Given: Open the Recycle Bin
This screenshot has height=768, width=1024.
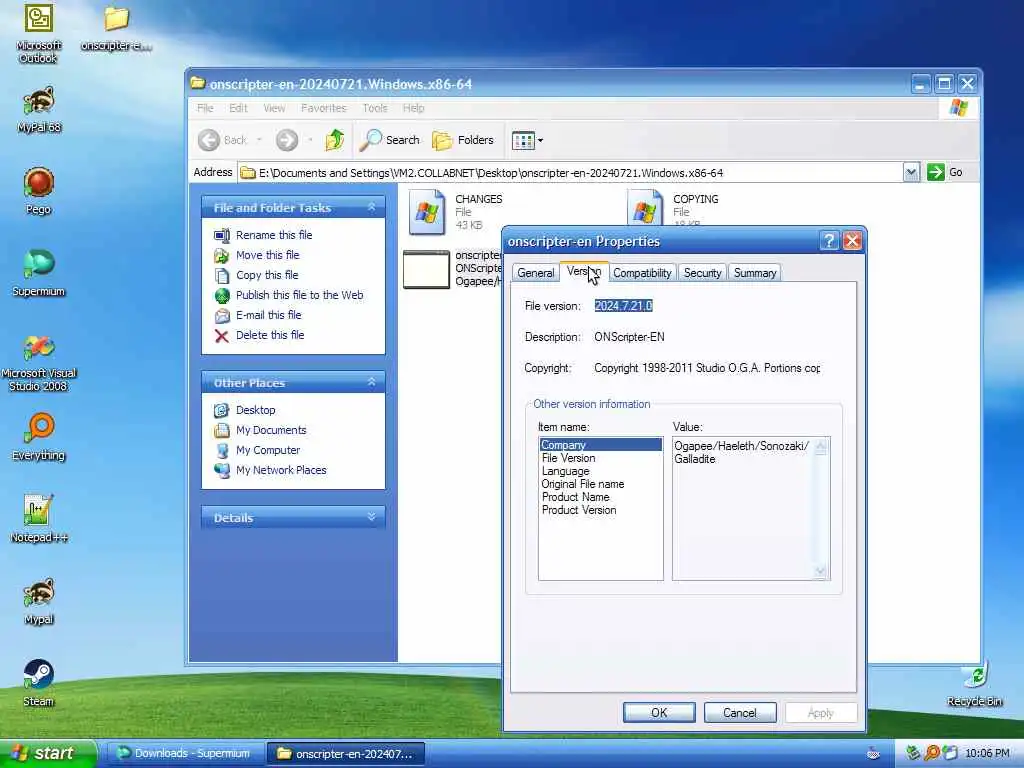Looking at the screenshot, I should pos(974,683).
